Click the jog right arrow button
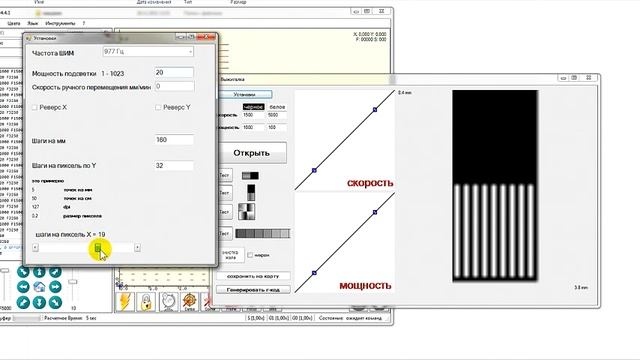Image resolution: width=640 pixels, height=360 pixels. (x=55, y=287)
